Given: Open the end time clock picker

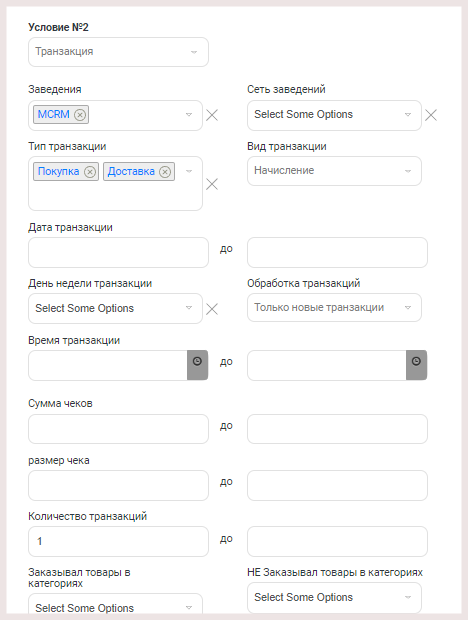Looking at the screenshot, I should click(x=416, y=365).
